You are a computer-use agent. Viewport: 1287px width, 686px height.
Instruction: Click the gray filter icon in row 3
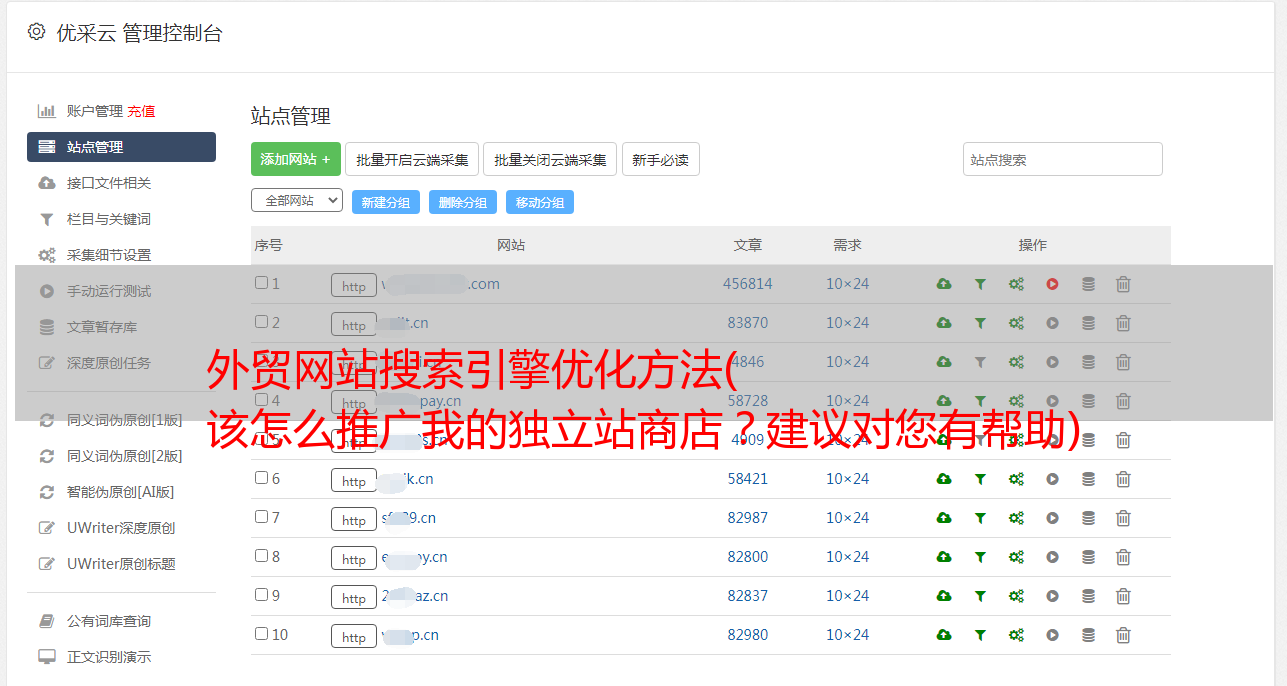pos(980,362)
